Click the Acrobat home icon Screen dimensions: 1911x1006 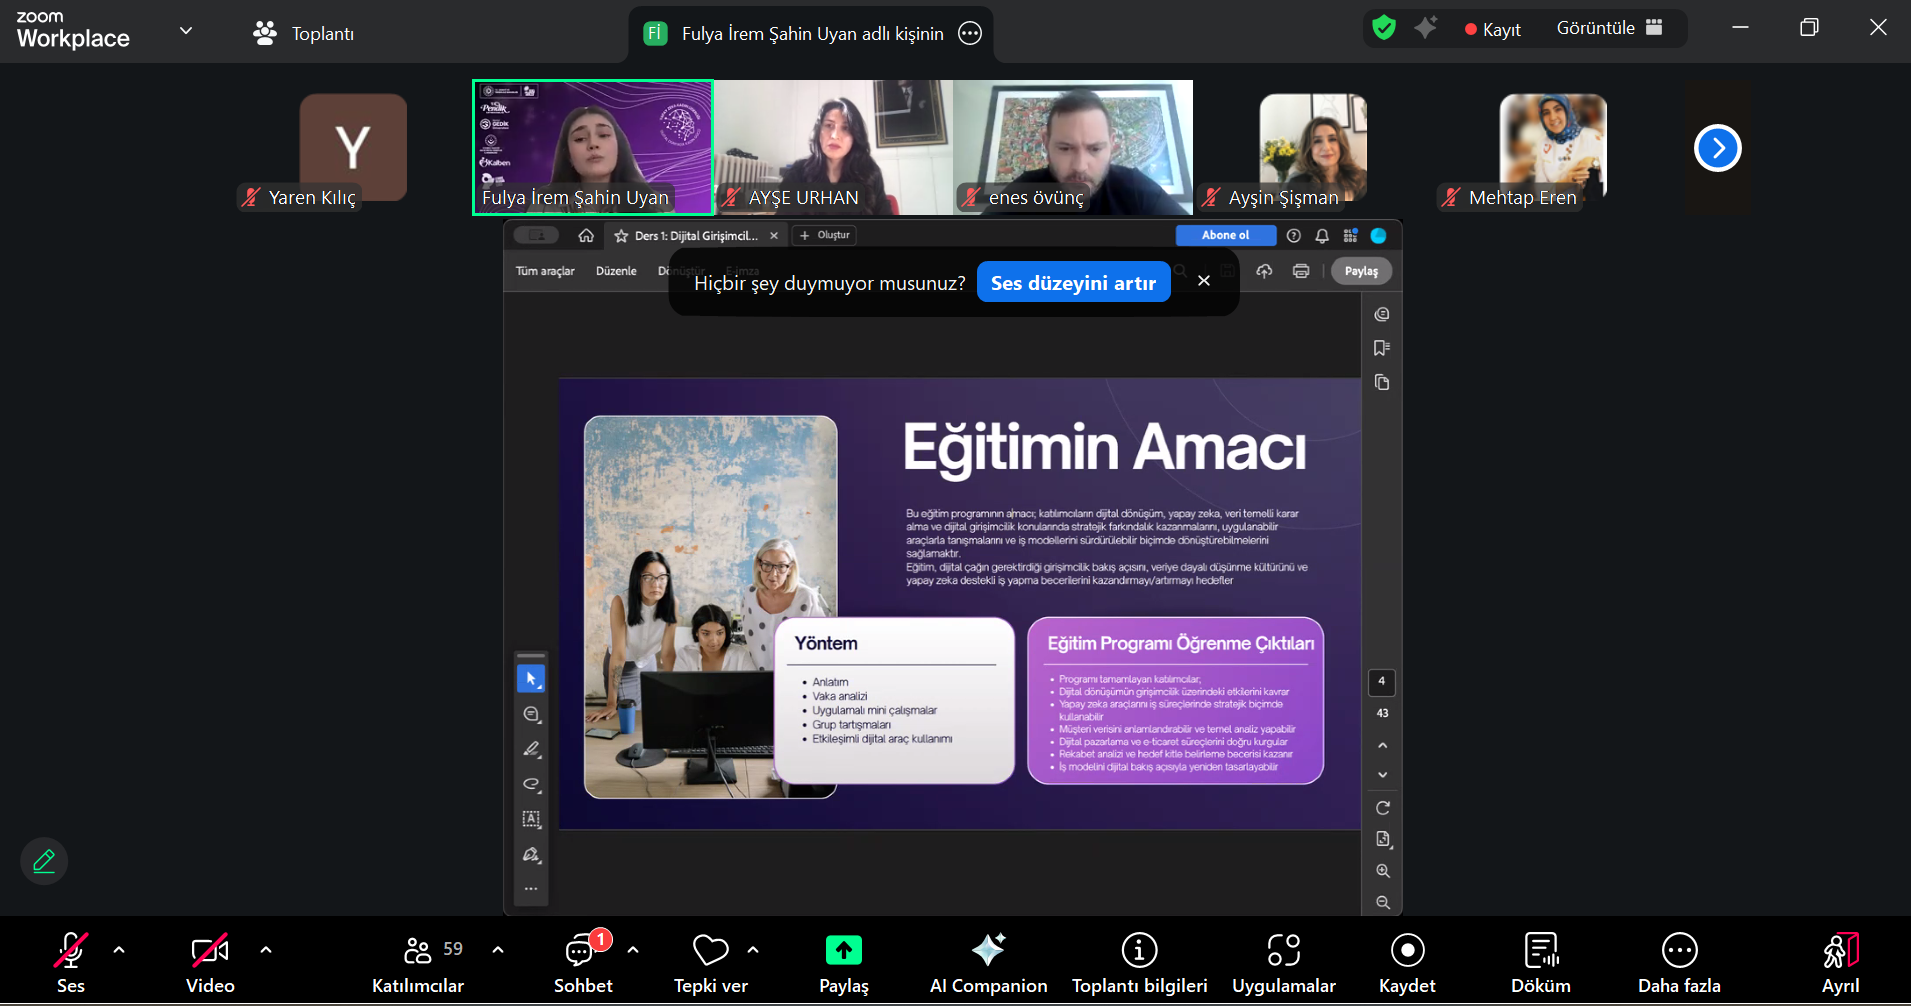pyautogui.click(x=586, y=236)
